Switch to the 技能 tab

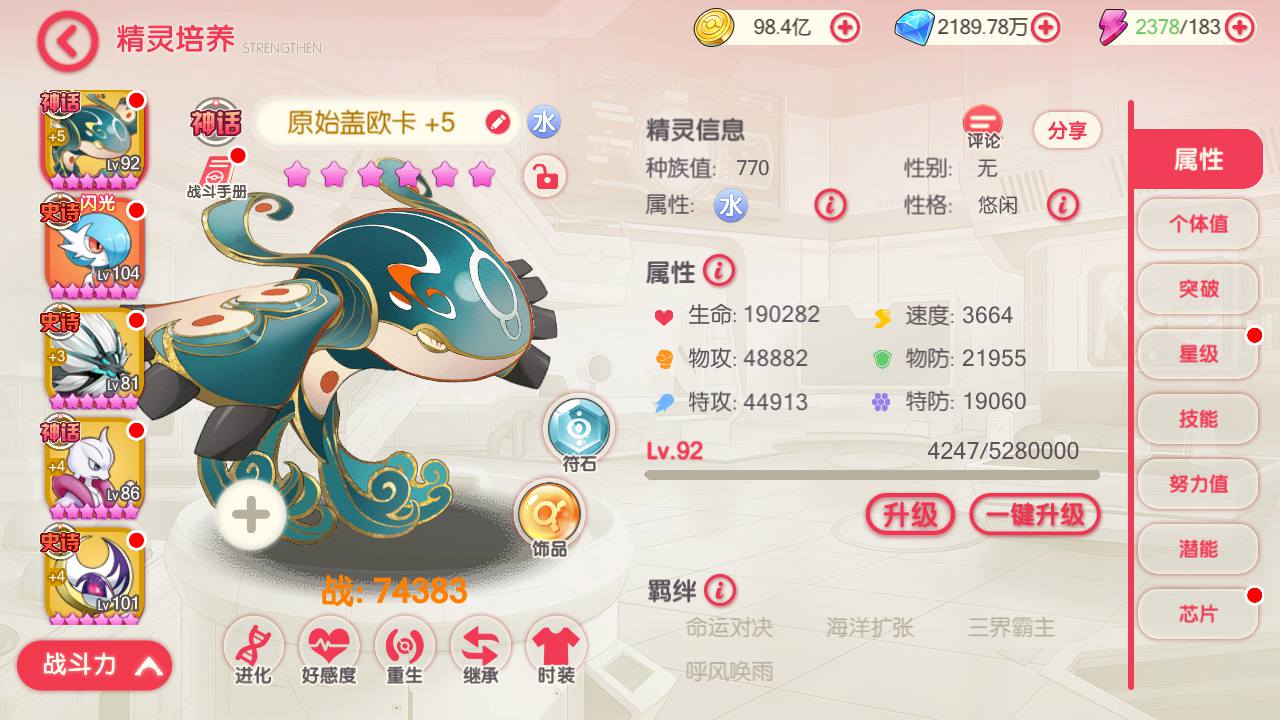(1198, 419)
